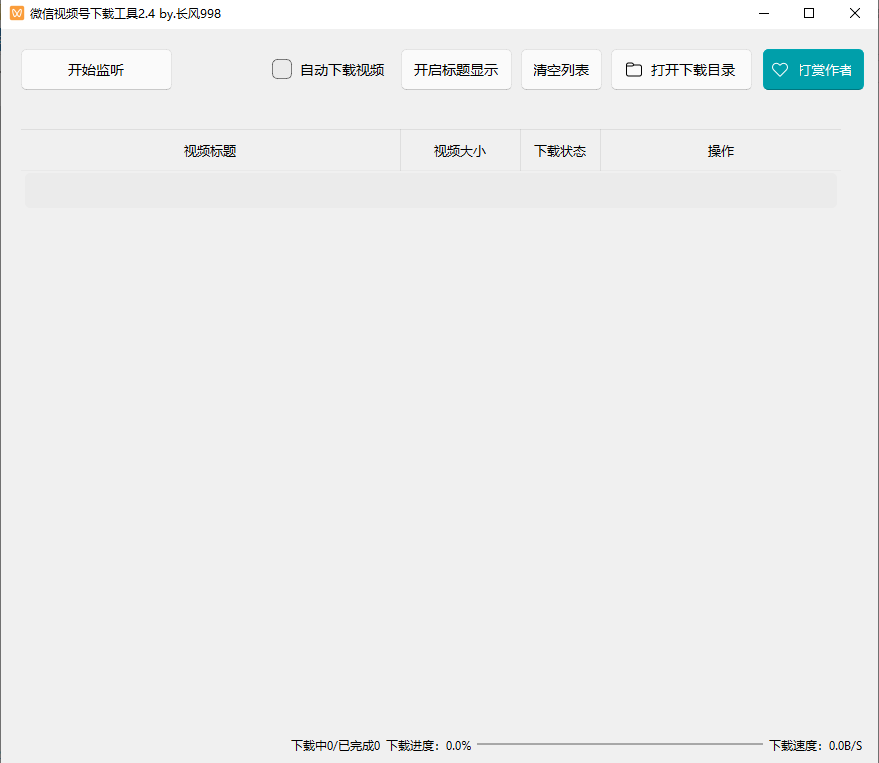Close the download tool window
879x763 pixels.
click(x=855, y=13)
